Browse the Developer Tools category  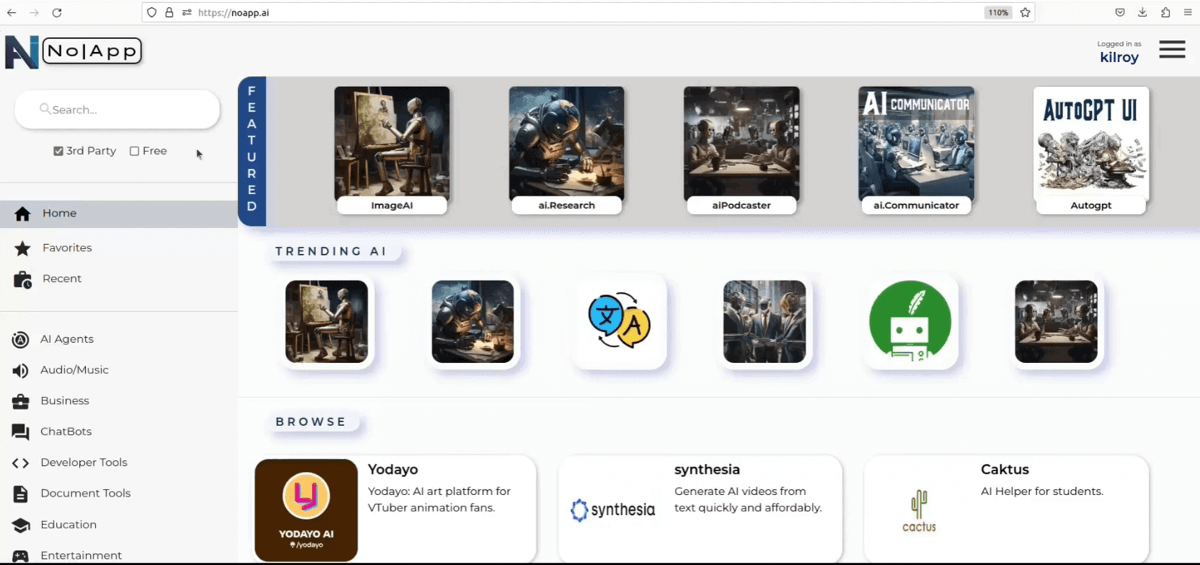(x=84, y=463)
